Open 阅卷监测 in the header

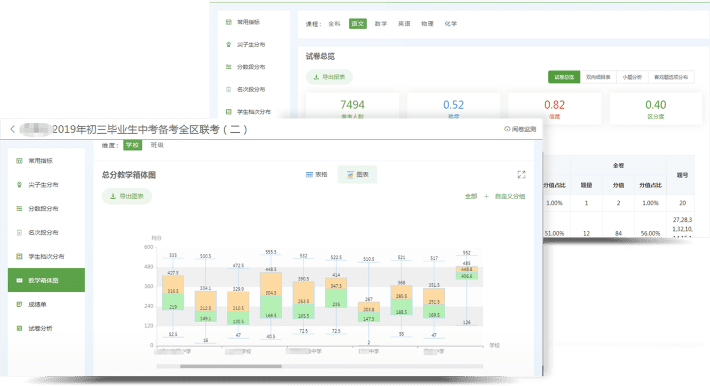pos(520,129)
